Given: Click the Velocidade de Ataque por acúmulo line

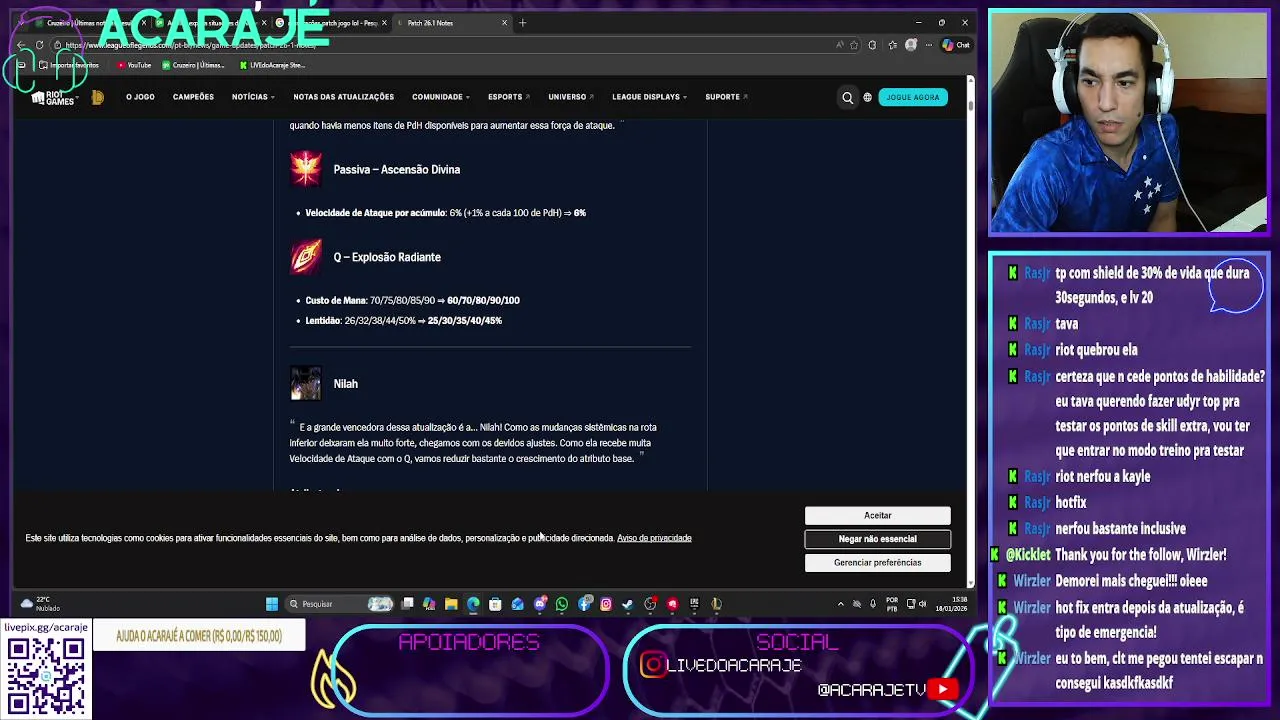Looking at the screenshot, I should pyautogui.click(x=445, y=213).
